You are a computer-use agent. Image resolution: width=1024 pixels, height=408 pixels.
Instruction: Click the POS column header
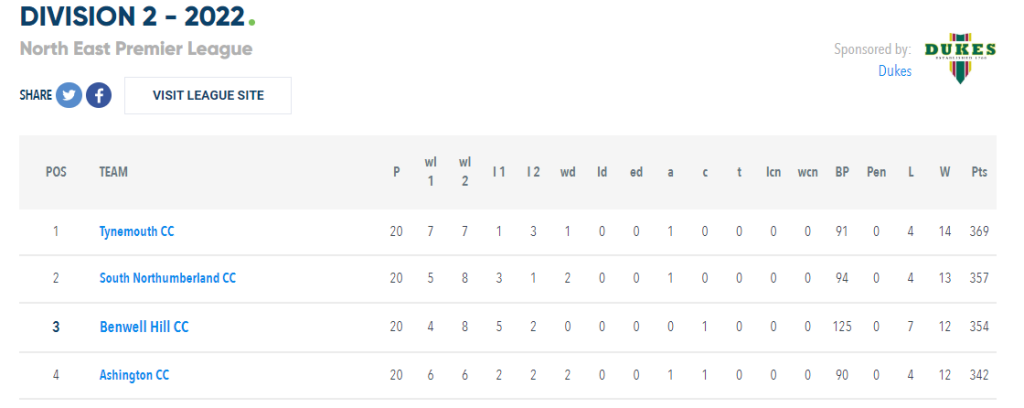[x=56, y=172]
